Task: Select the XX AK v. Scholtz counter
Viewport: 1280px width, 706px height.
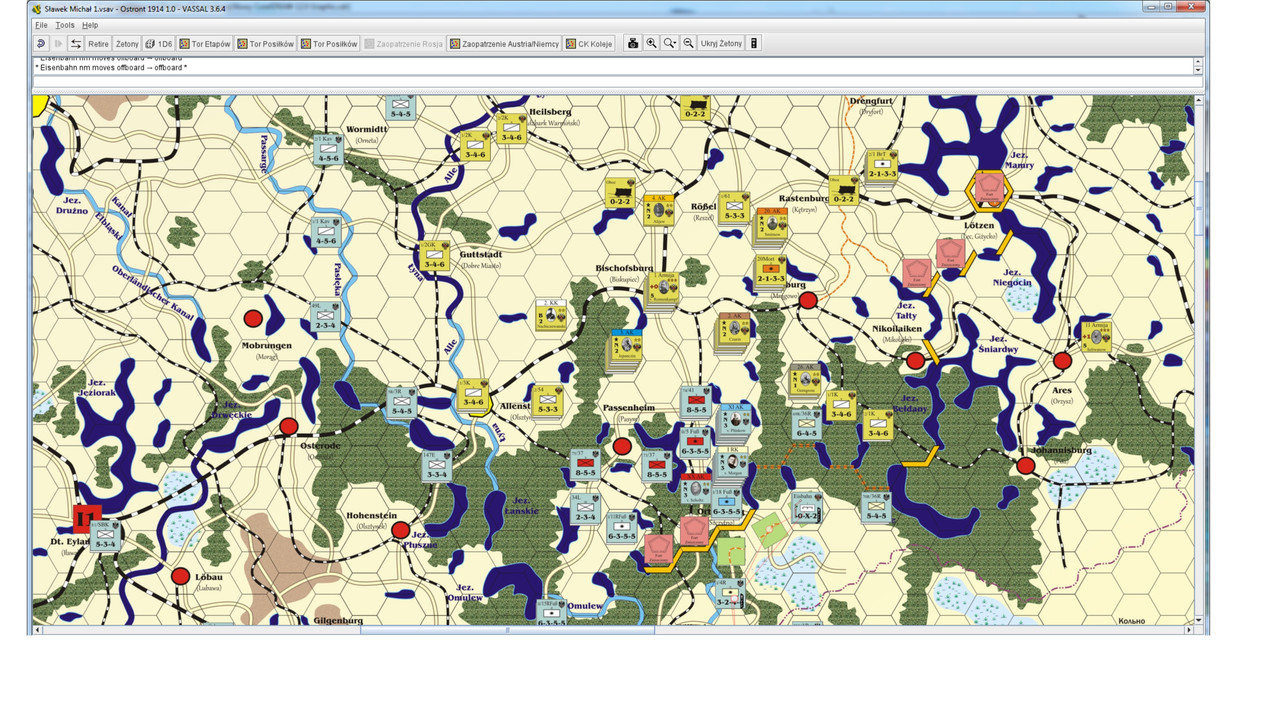Action: pos(695,490)
